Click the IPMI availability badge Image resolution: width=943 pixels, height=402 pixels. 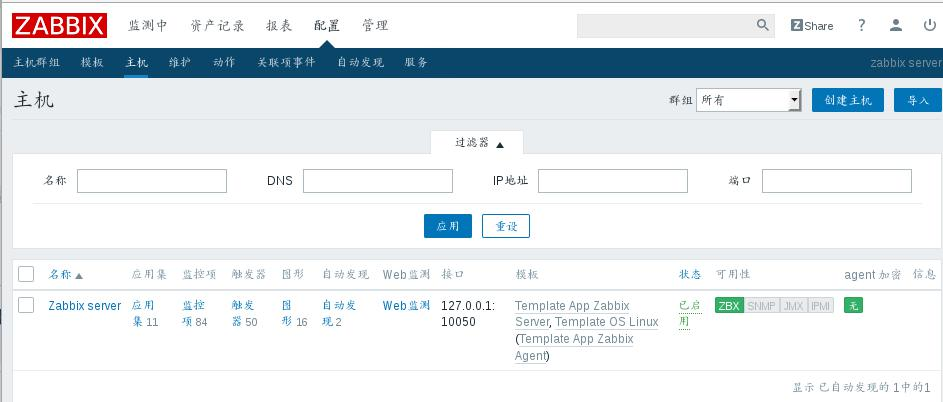point(820,305)
